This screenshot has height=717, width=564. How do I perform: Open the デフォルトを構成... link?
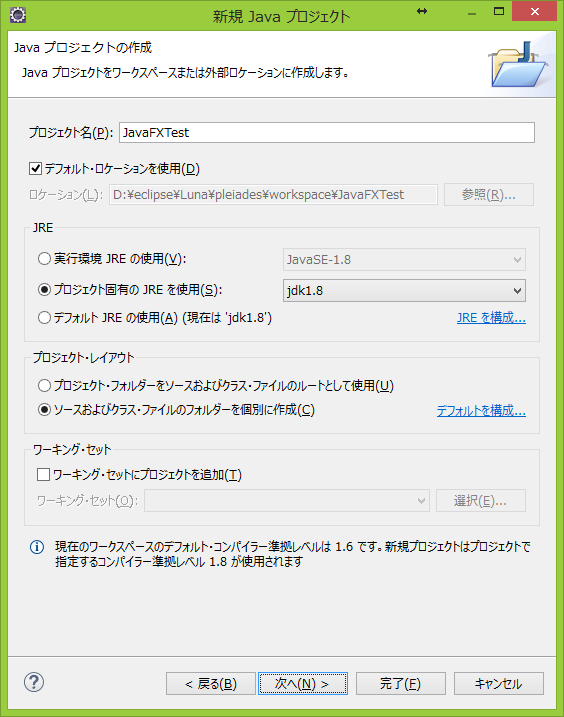[481, 411]
